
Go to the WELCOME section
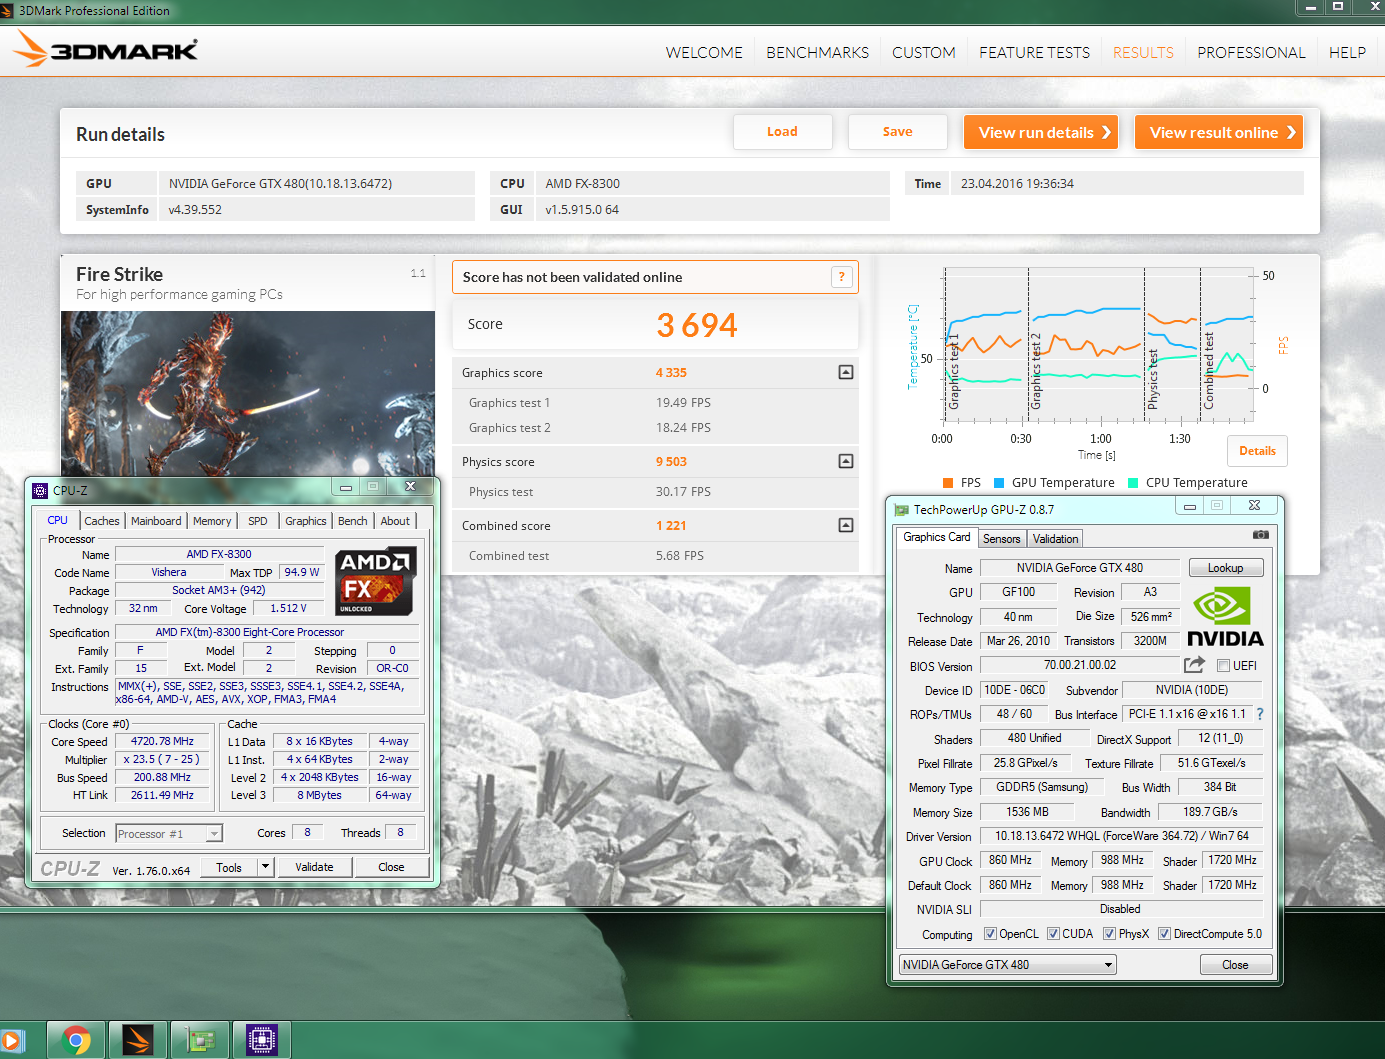pos(704,53)
